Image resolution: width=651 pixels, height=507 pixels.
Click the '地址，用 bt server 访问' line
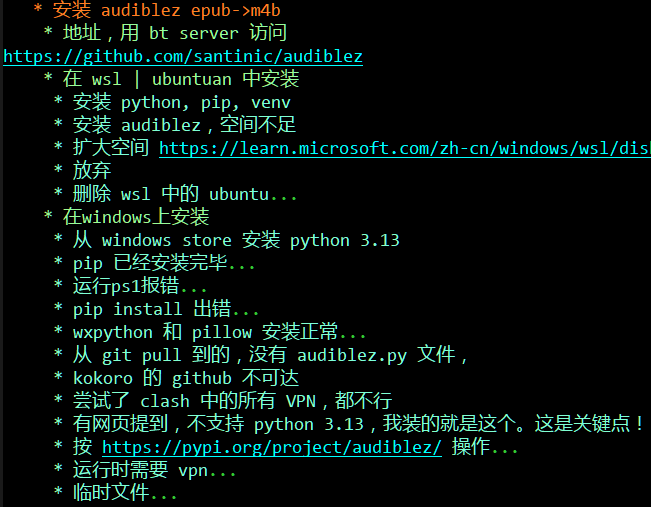click(x=174, y=33)
